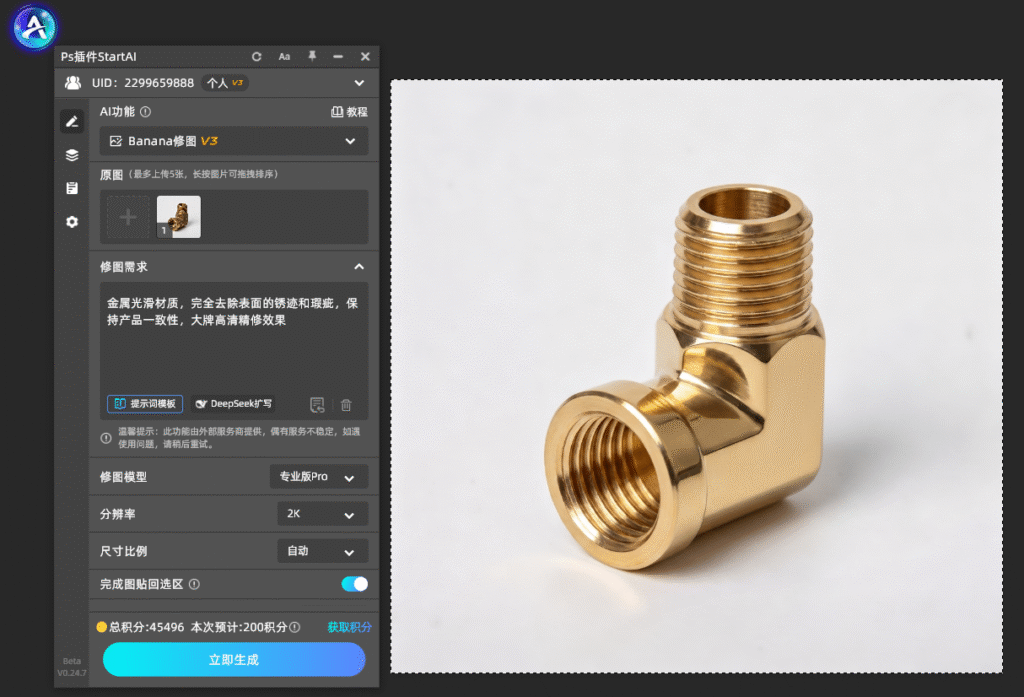Click the save prompt icon beside trash
Viewport: 1024px width, 697px height.
point(317,405)
